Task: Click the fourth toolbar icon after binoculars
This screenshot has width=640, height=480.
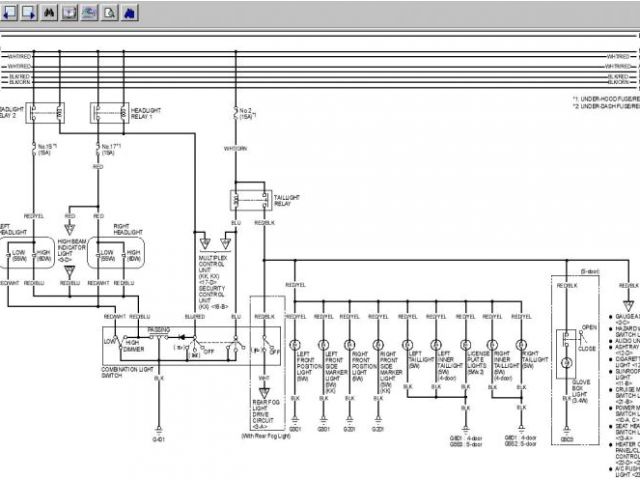Action: [x=69, y=13]
